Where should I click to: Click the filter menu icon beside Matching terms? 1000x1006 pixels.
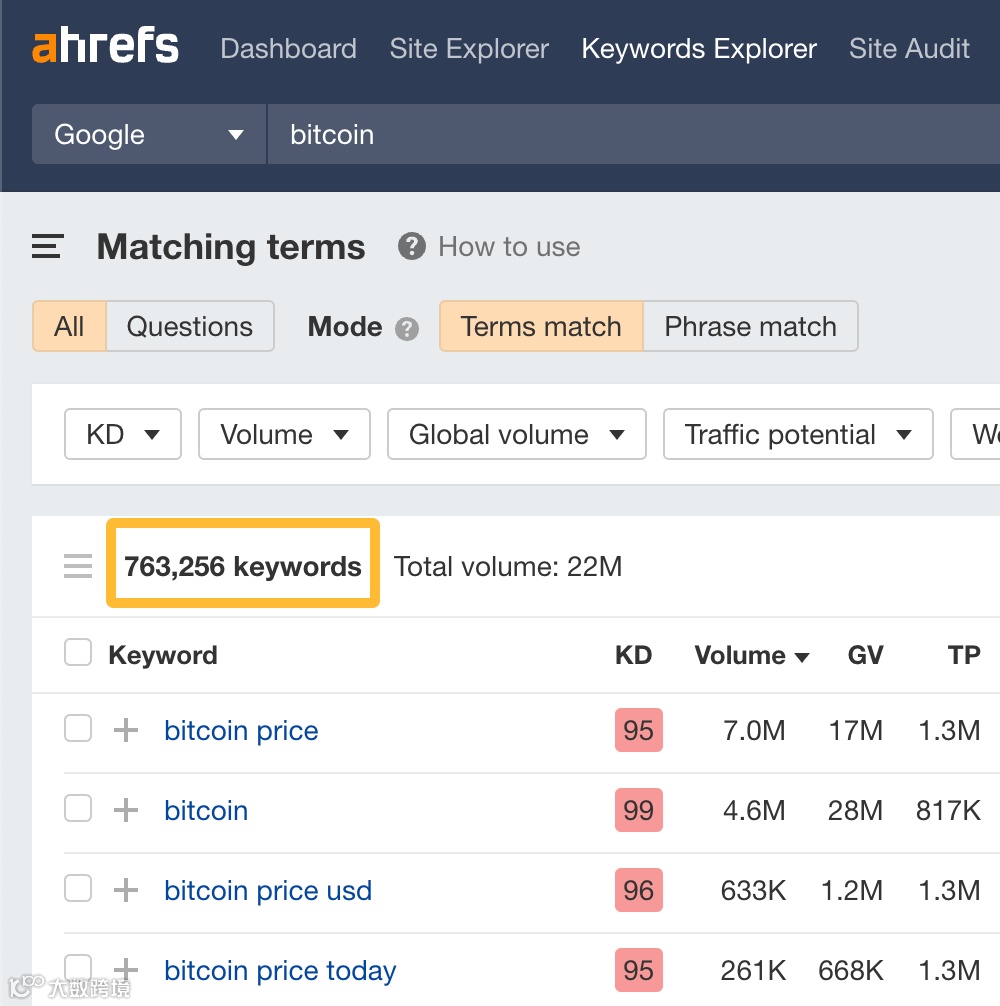click(x=47, y=246)
